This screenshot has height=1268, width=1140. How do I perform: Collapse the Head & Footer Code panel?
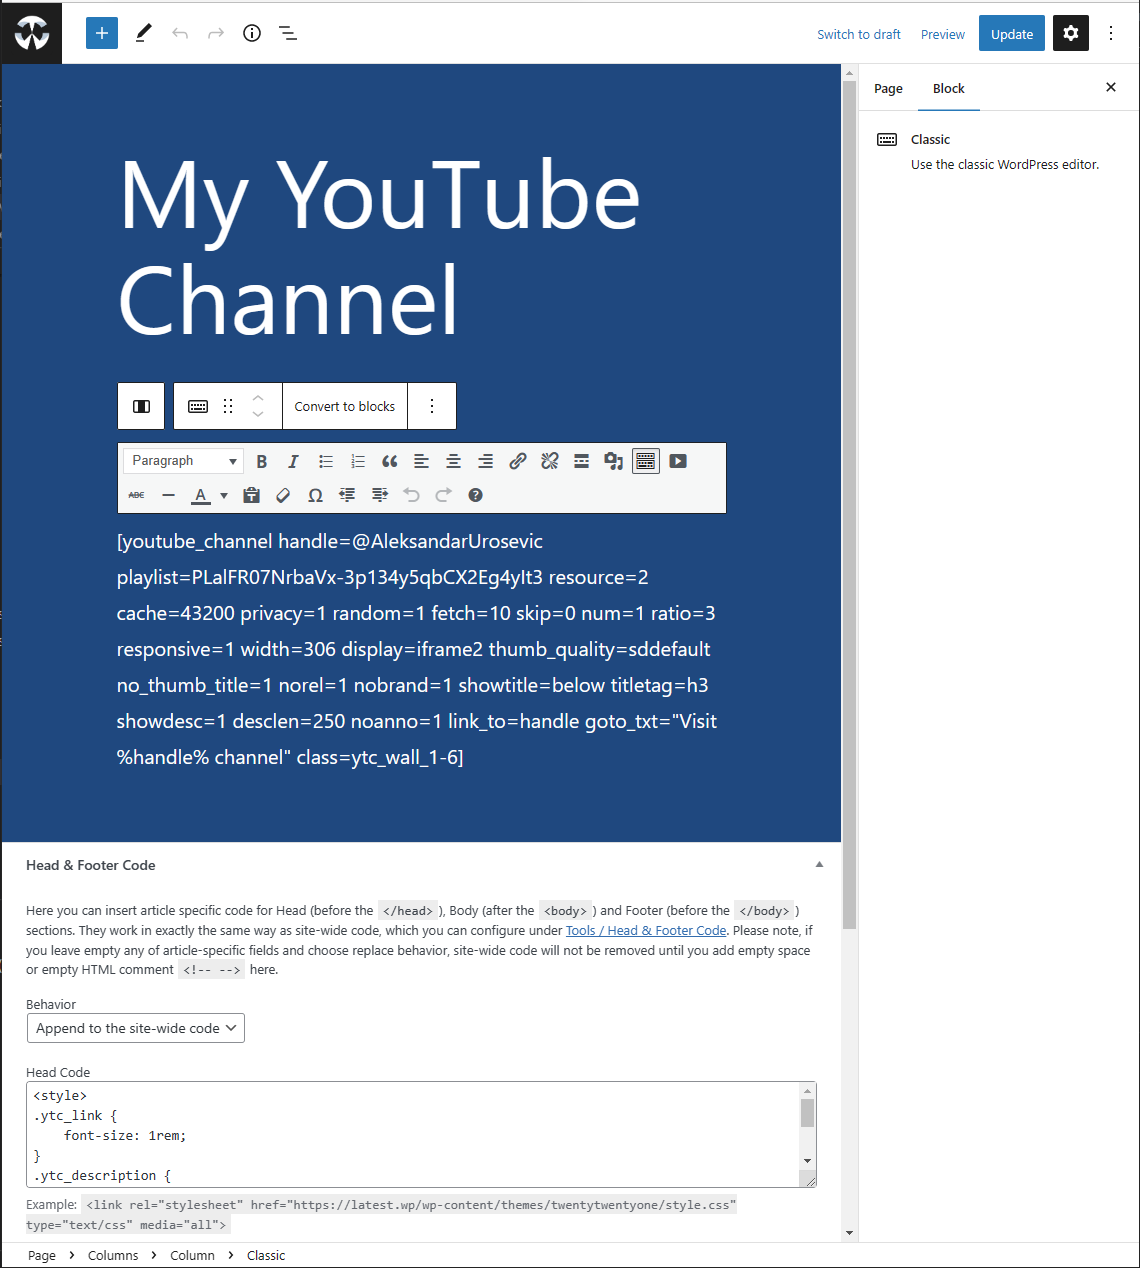click(819, 865)
